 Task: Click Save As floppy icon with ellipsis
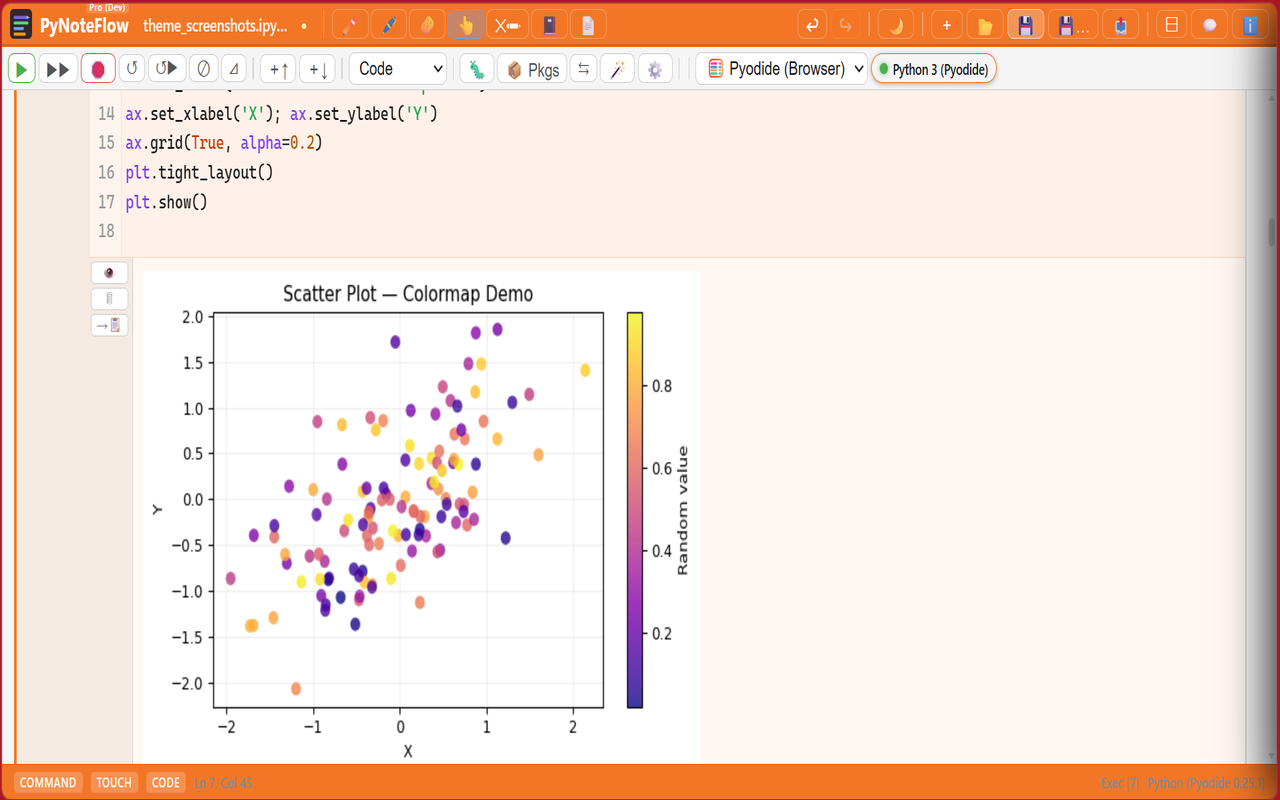pyautogui.click(x=1072, y=25)
